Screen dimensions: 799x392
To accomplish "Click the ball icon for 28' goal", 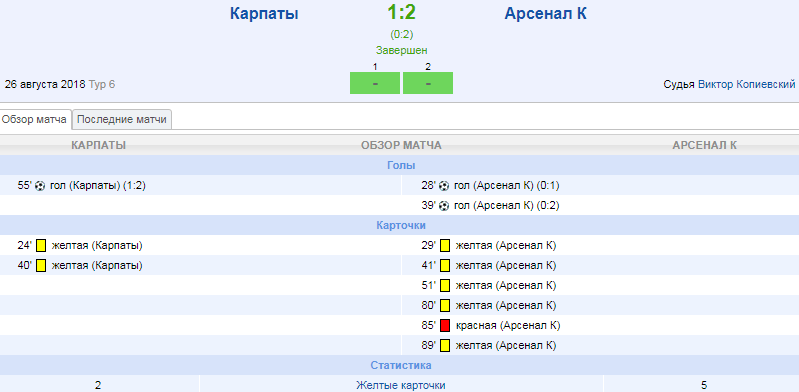I will [444, 186].
